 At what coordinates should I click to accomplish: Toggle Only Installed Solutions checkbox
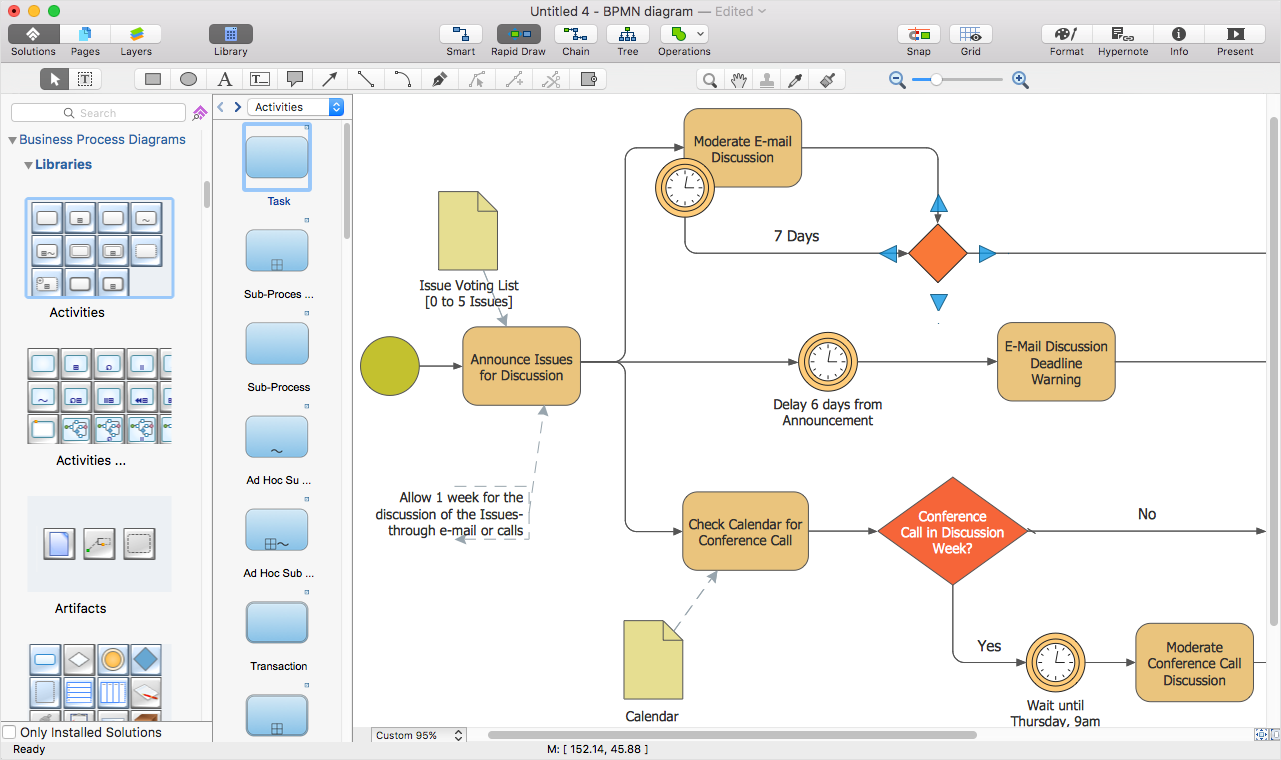pyautogui.click(x=10, y=732)
